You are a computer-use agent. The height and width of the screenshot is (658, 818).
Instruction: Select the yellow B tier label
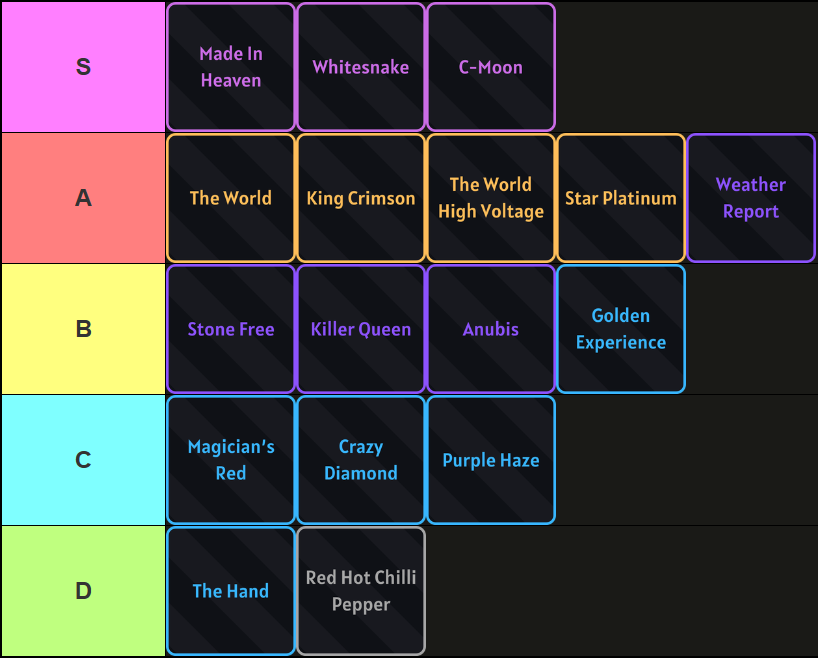coord(83,329)
